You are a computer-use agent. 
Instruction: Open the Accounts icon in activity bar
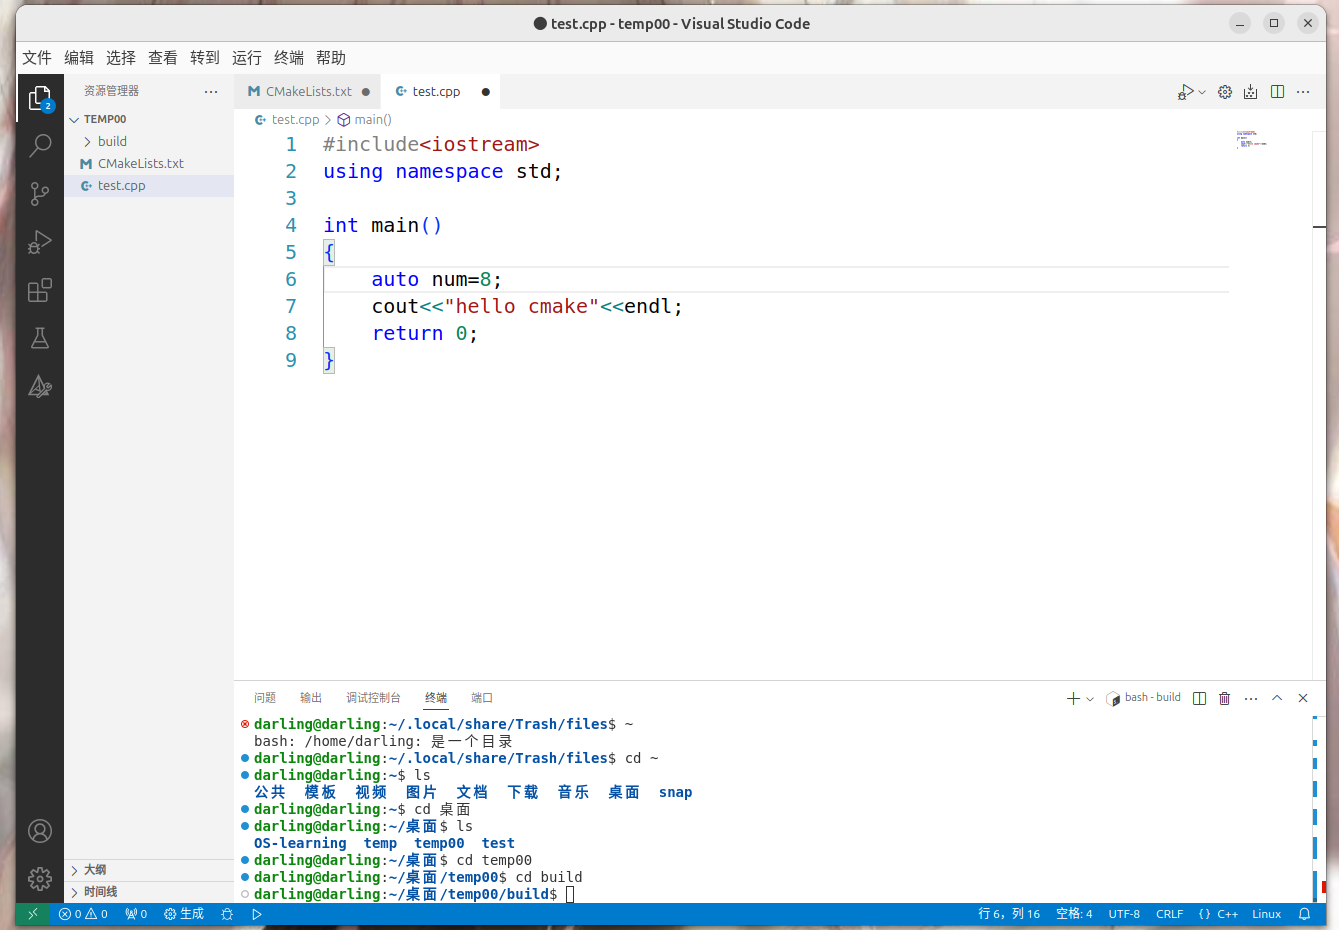click(x=40, y=831)
